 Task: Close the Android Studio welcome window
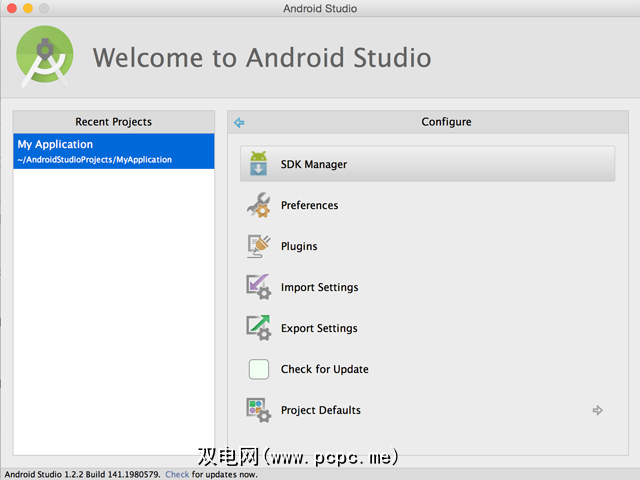(10, 9)
